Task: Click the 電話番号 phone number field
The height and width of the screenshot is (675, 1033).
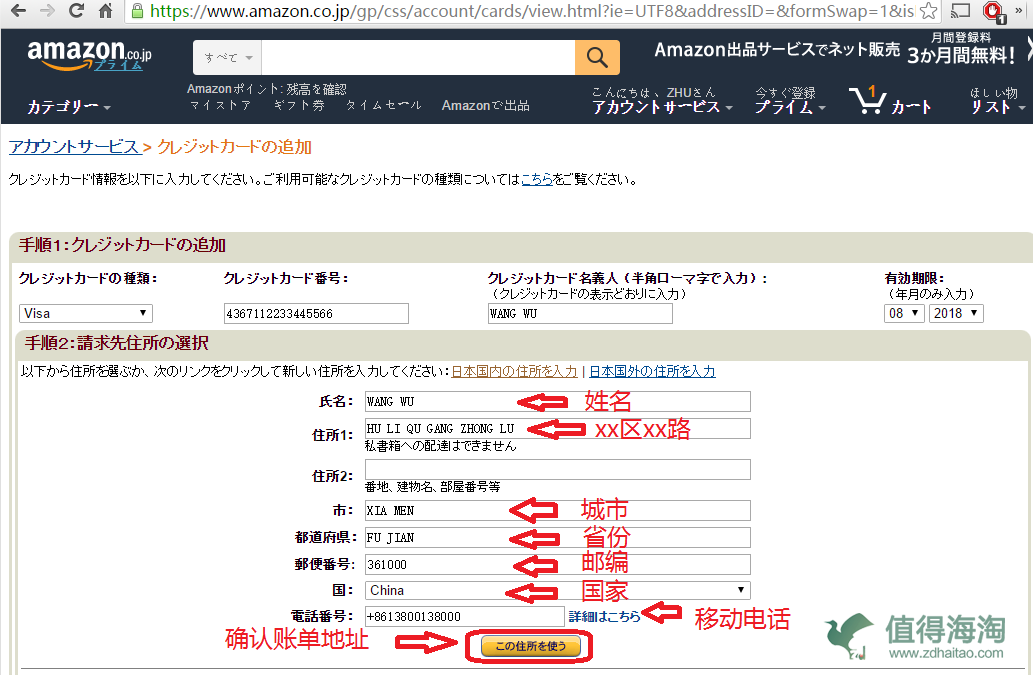Action: point(464,616)
